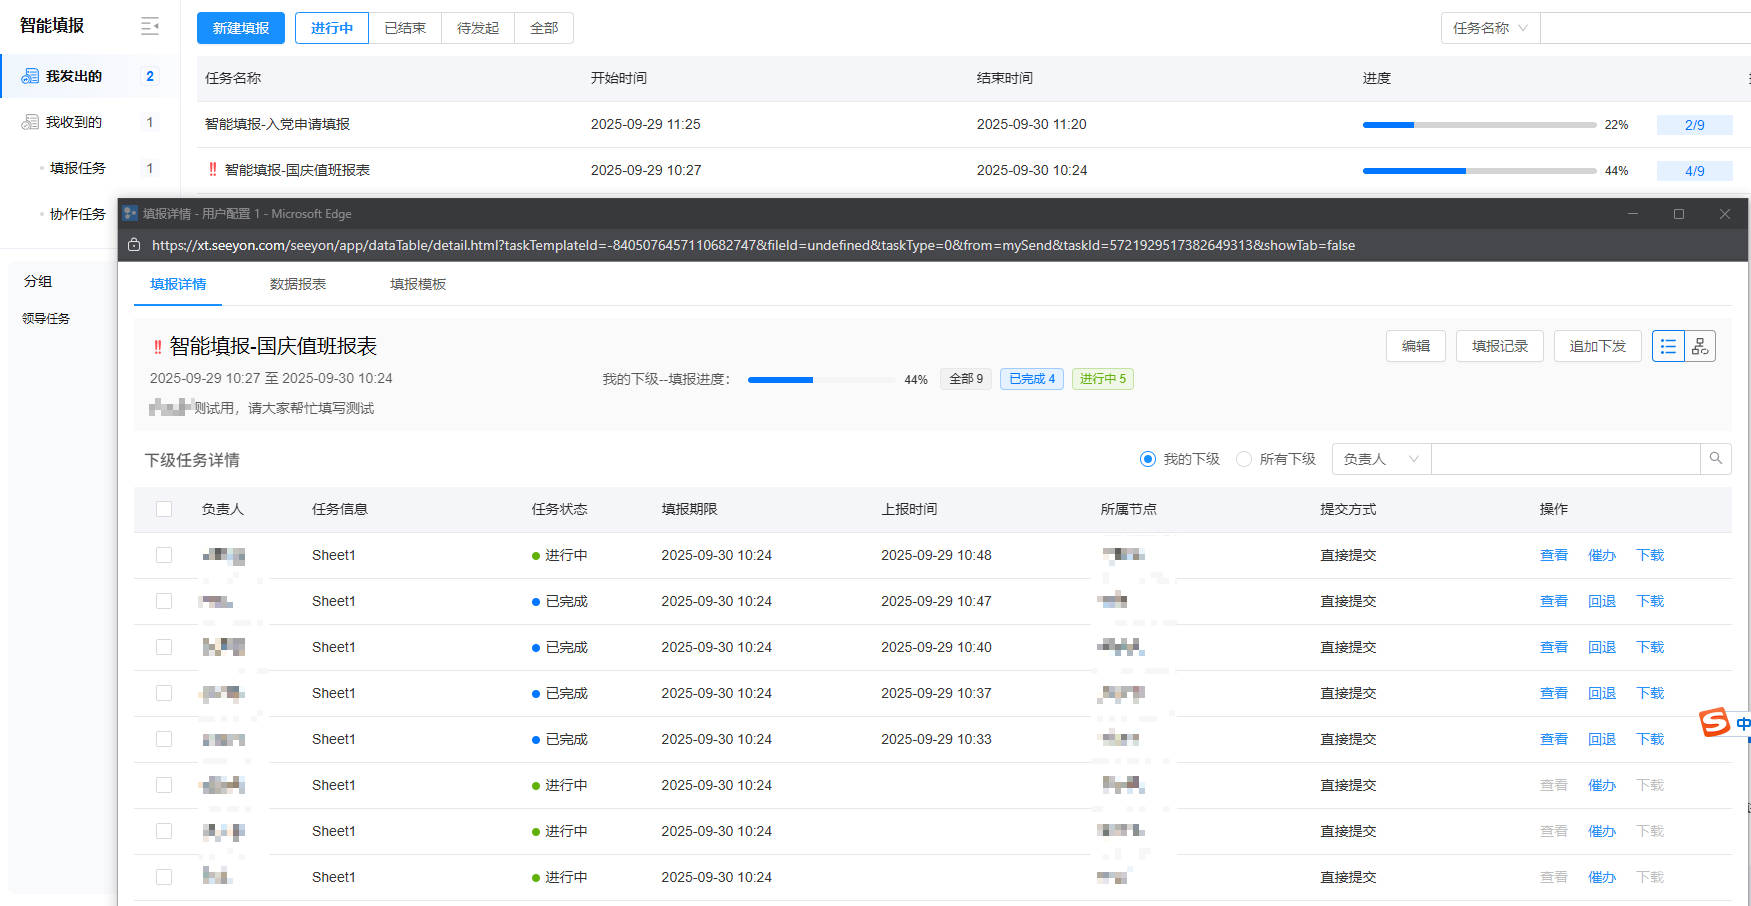
Task: Open the 任务名称 search type dropdown
Action: click(1490, 28)
